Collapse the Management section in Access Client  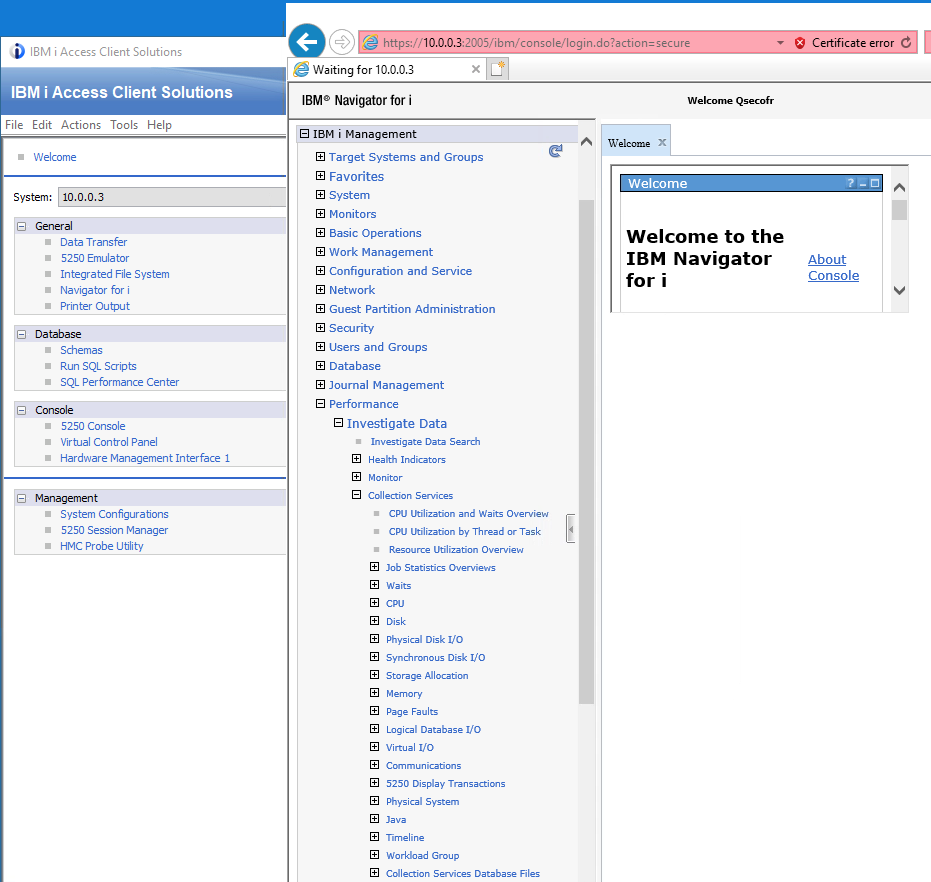22,498
